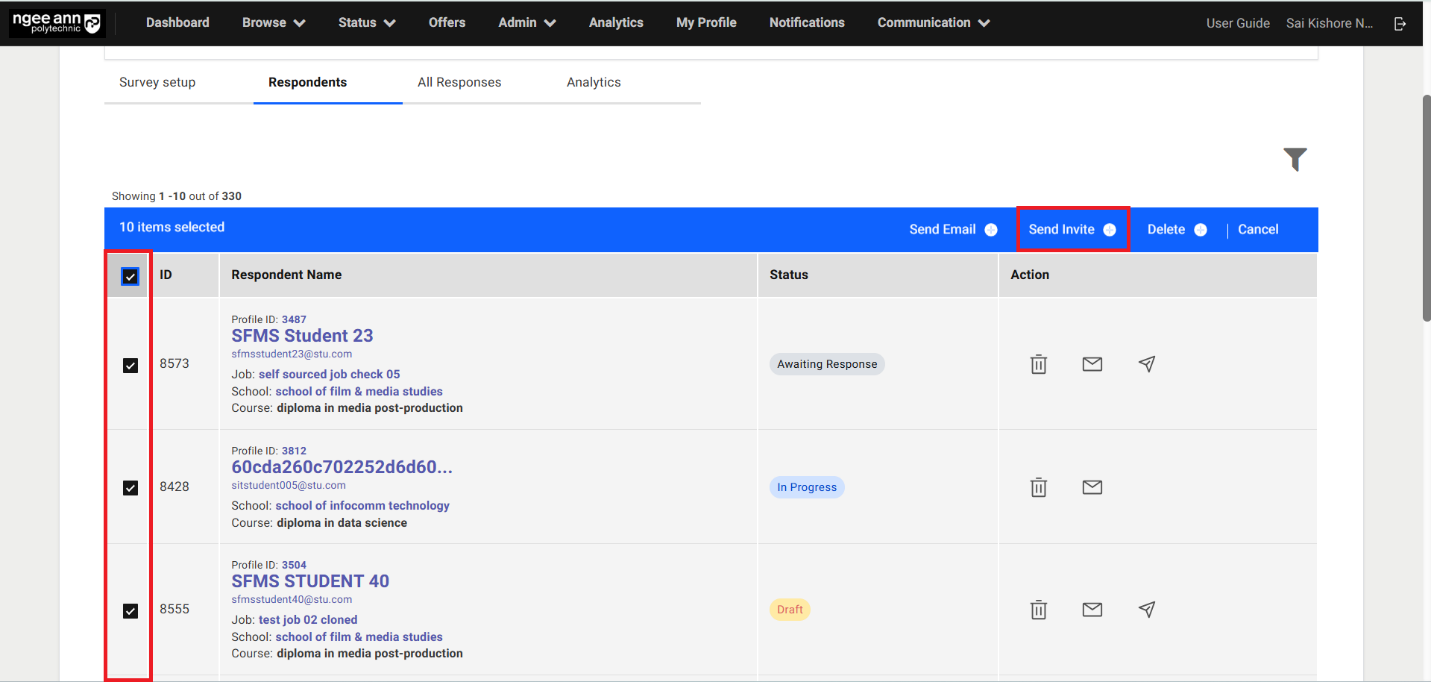The image size is (1431, 682).
Task: Click trash icon for respondent 8428
Action: point(1038,487)
